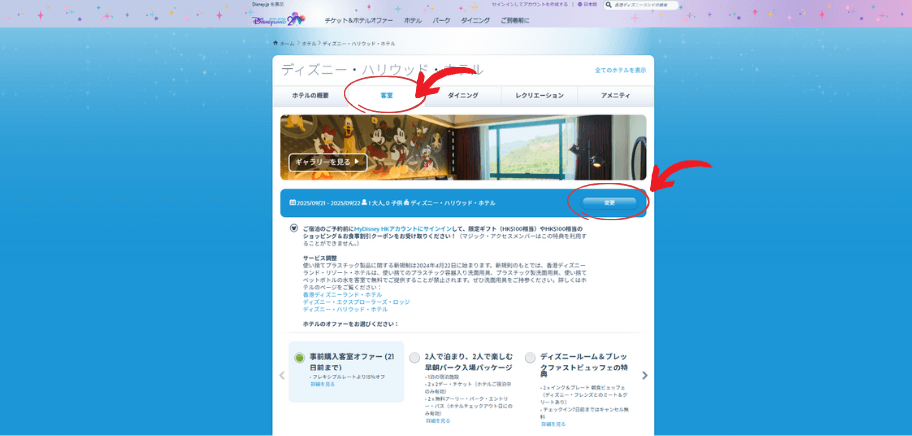Viewport: 912px width, 436px height.
Task: Click 香港ディズニーランド・ホテル link
Action: coord(343,295)
